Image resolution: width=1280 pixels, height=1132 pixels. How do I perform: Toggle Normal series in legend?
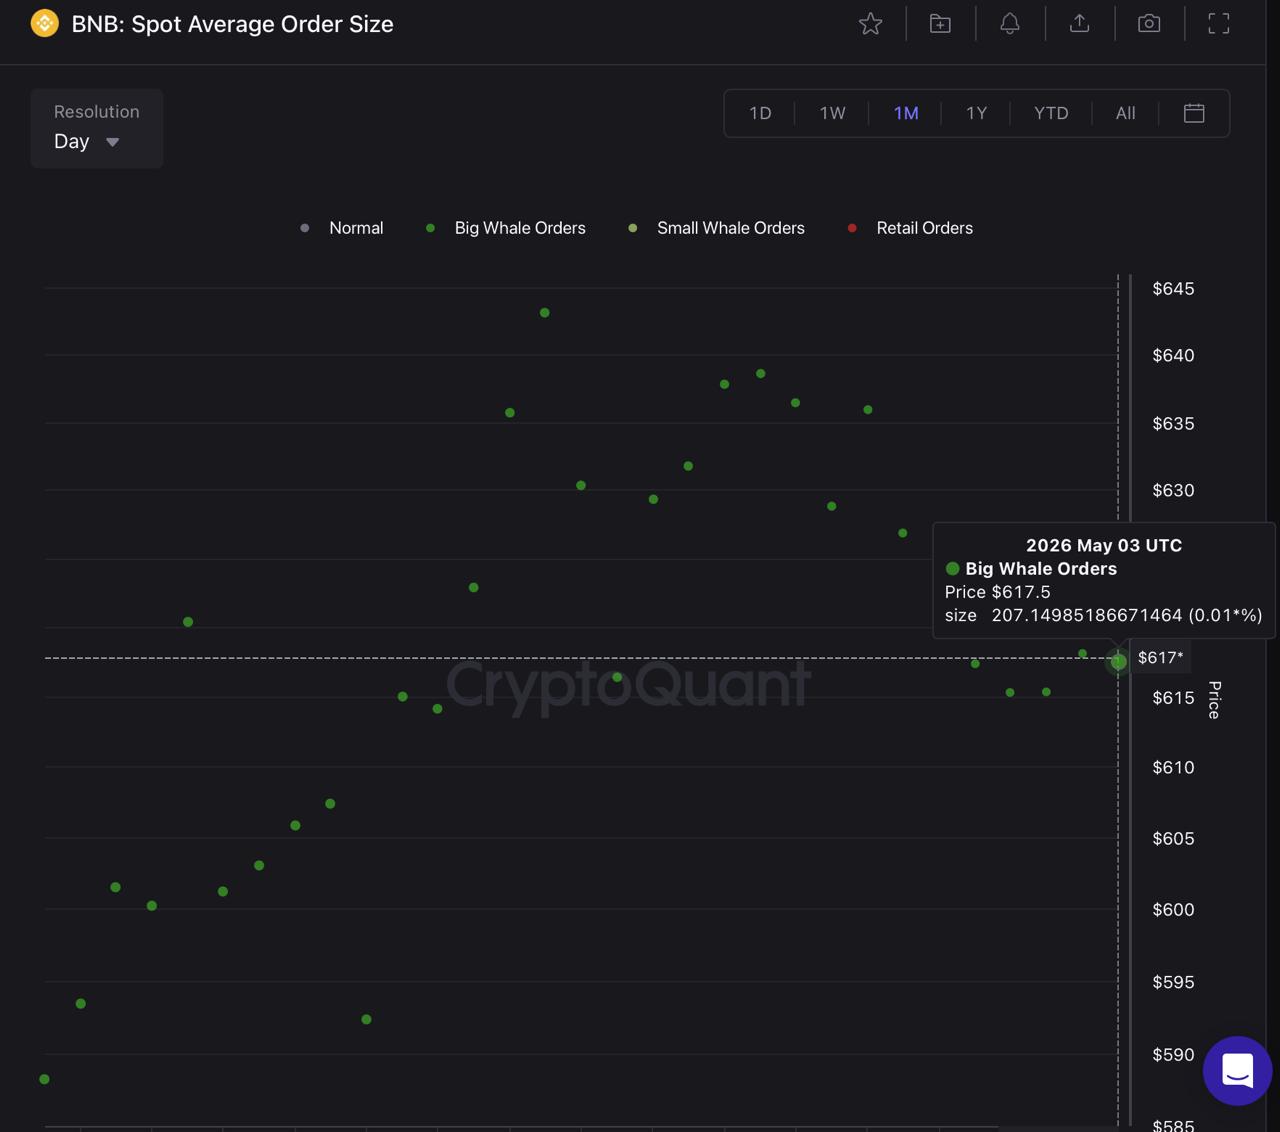tap(342, 228)
